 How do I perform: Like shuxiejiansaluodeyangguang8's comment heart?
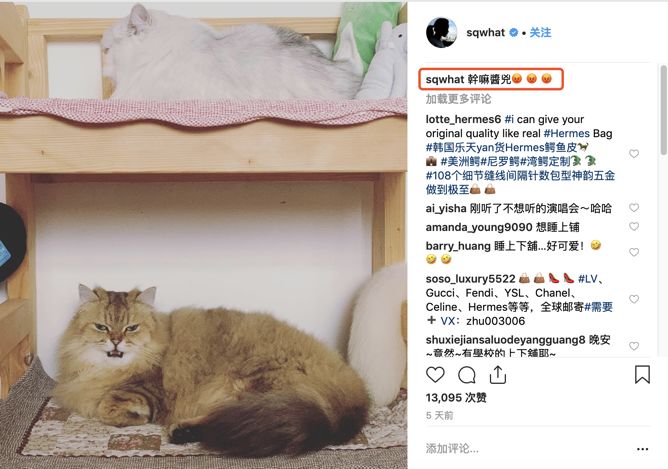coord(634,346)
